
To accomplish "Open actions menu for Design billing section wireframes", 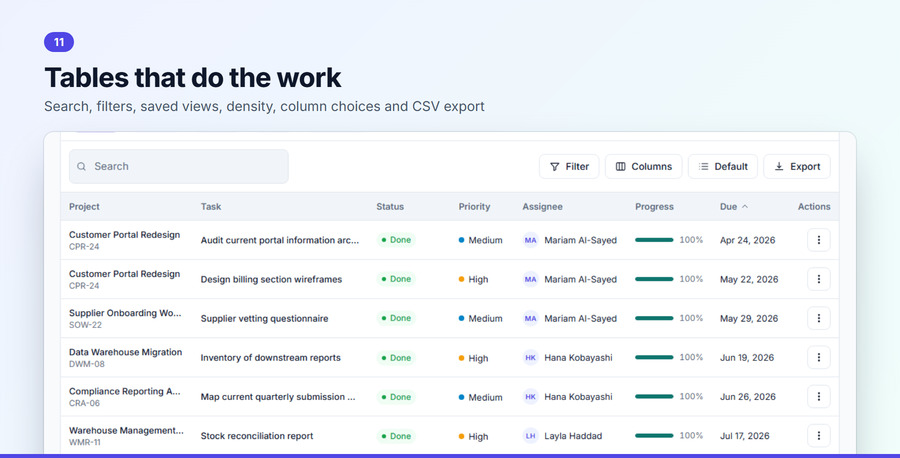I will [818, 279].
